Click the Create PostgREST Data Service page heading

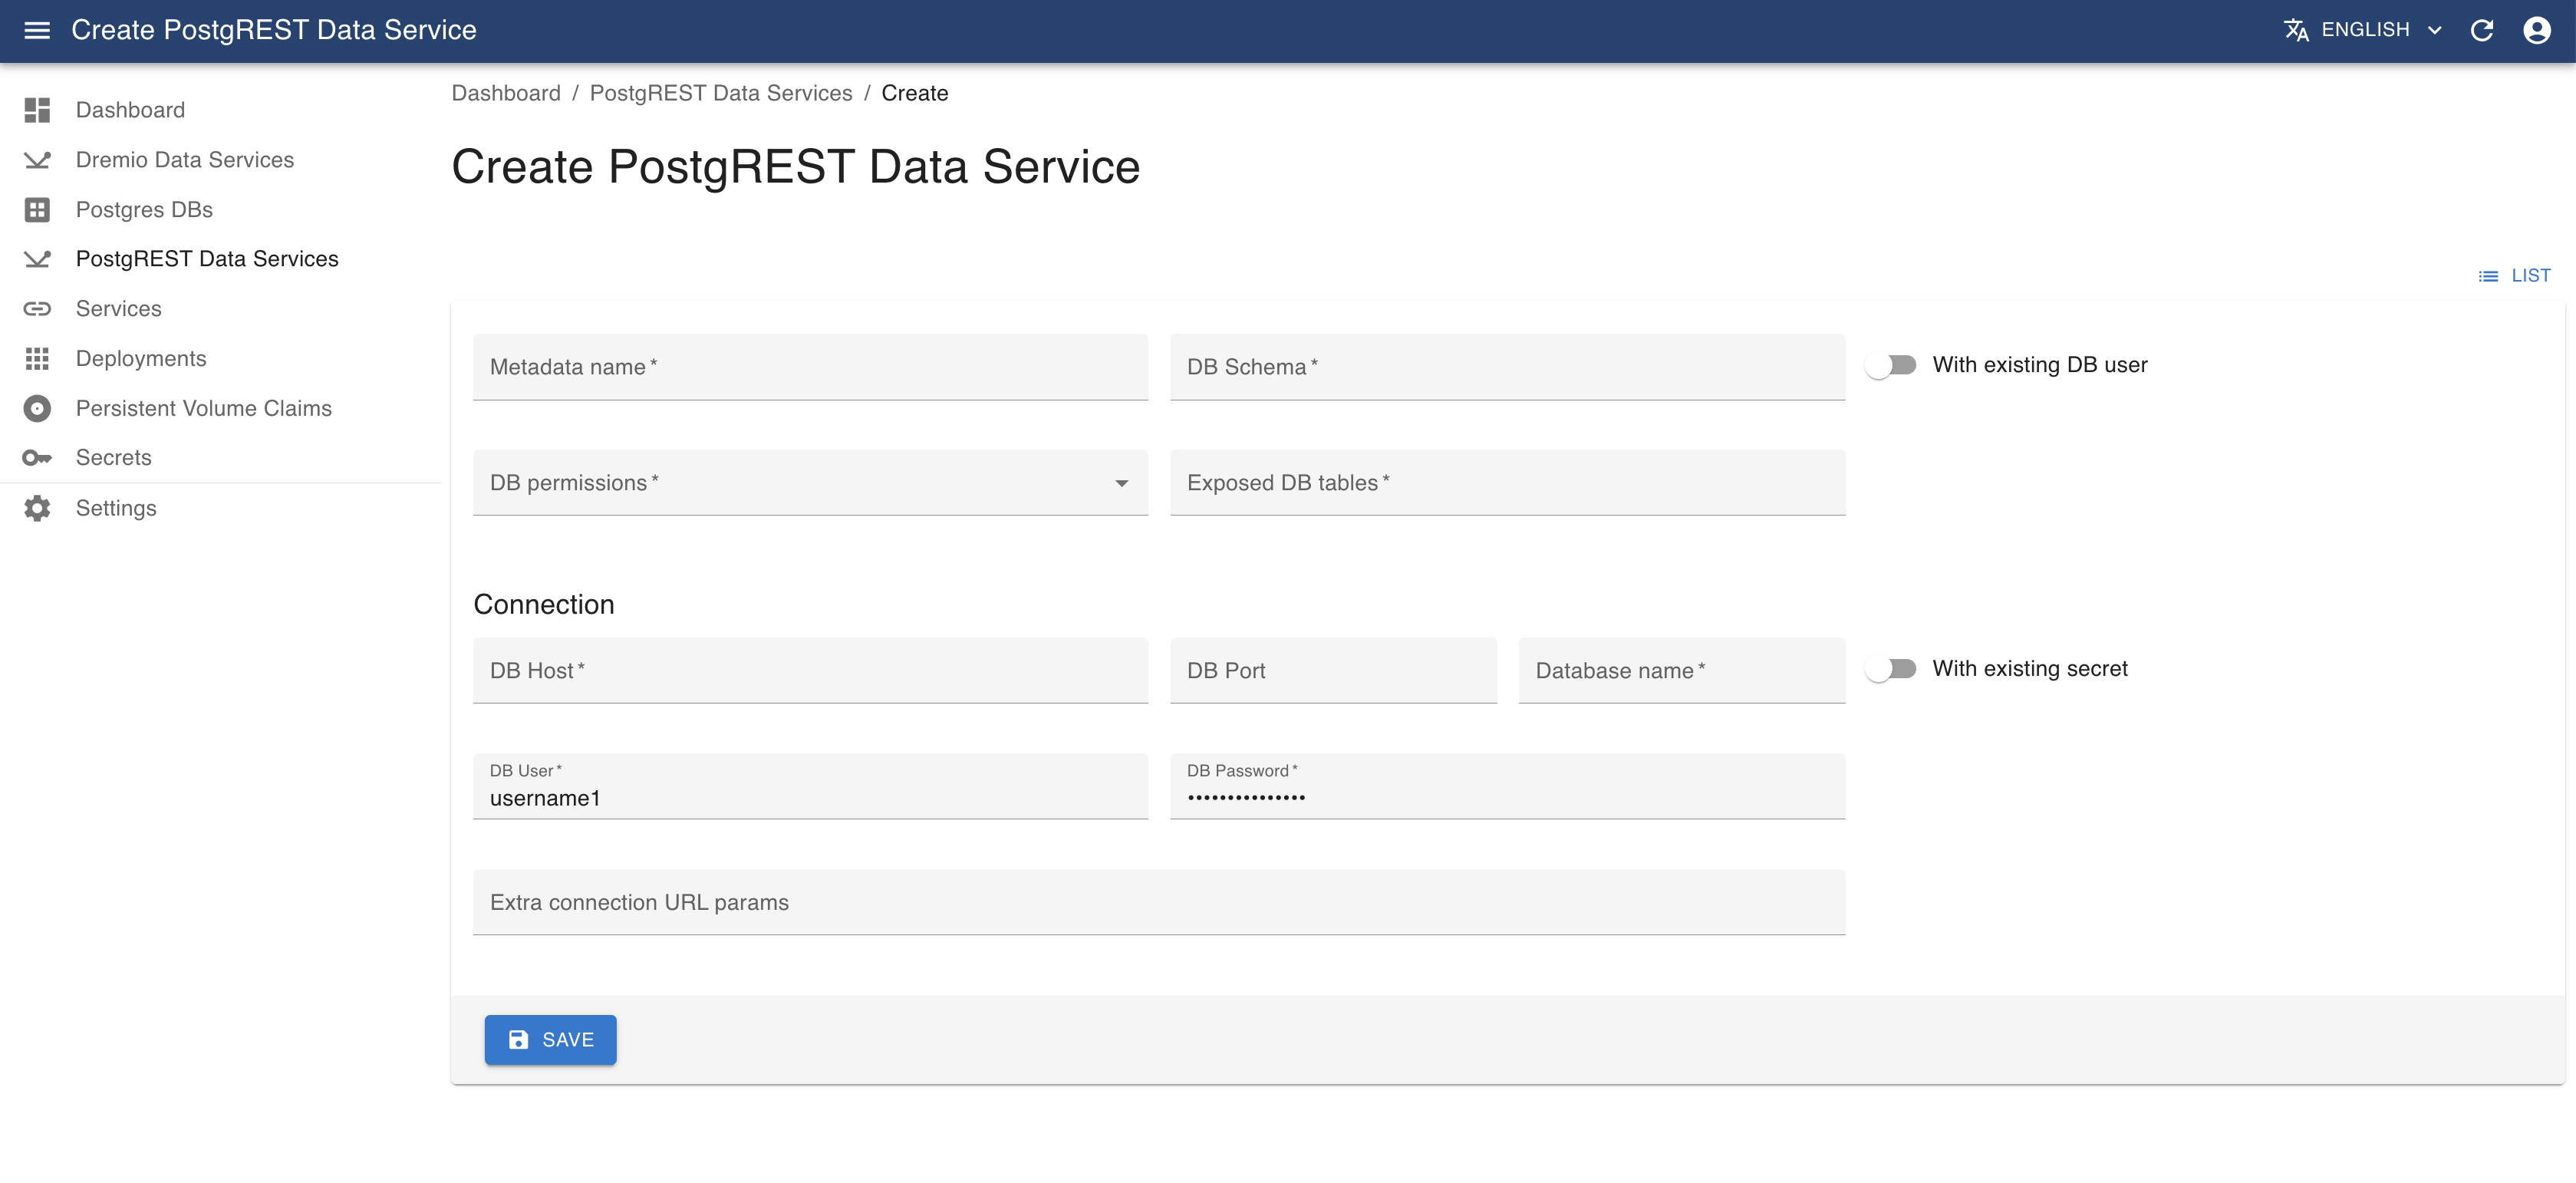[x=796, y=167]
